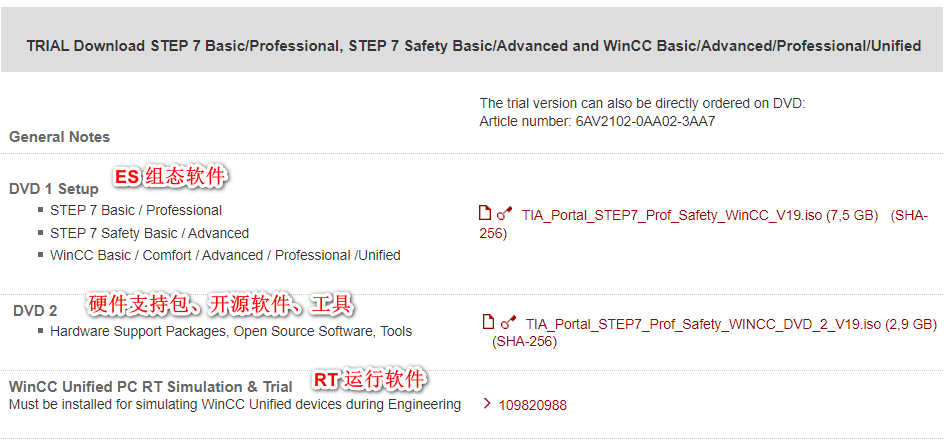The width and height of the screenshot is (944, 444).
Task: Click the red ES 组态软件 annotation
Action: coord(170,178)
